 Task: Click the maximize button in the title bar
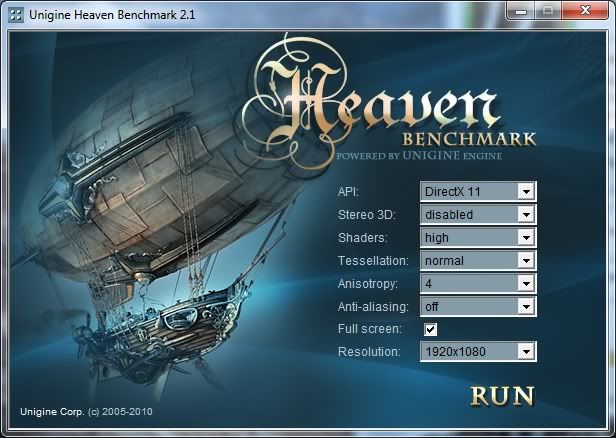548,11
